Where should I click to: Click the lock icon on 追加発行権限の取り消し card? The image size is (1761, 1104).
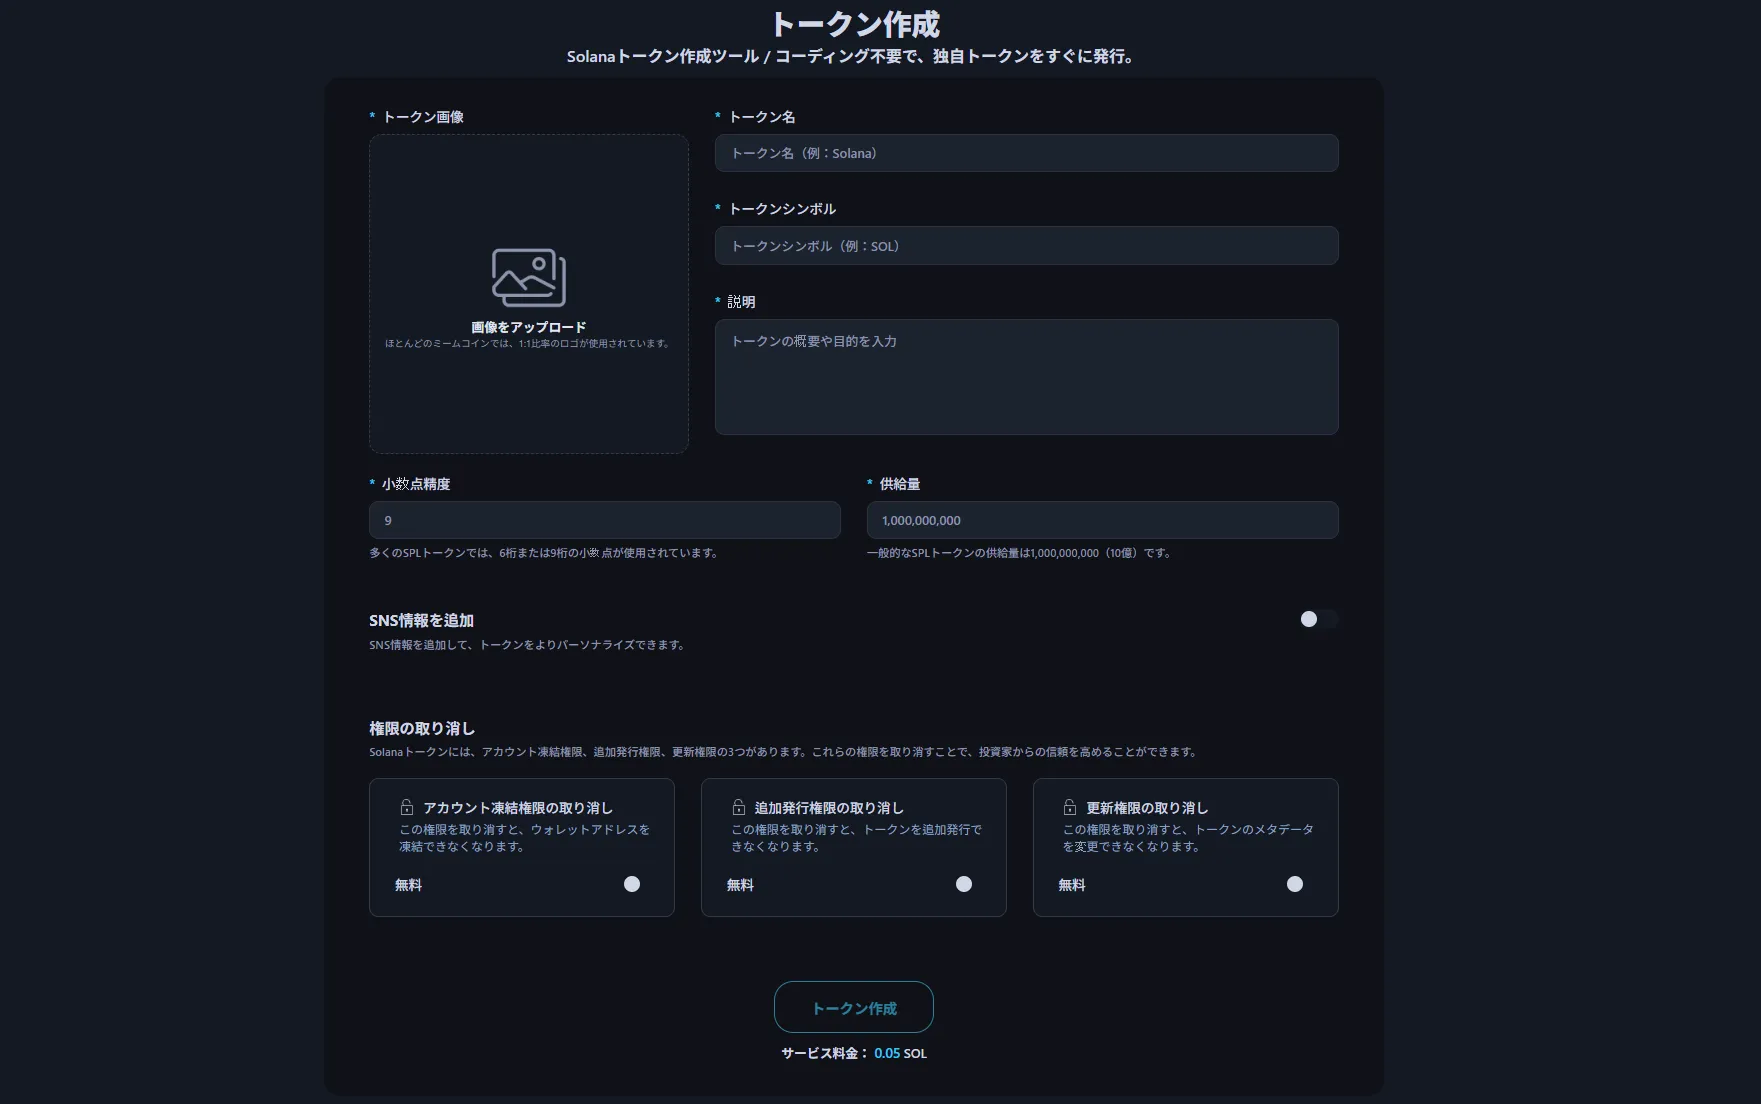tap(738, 806)
